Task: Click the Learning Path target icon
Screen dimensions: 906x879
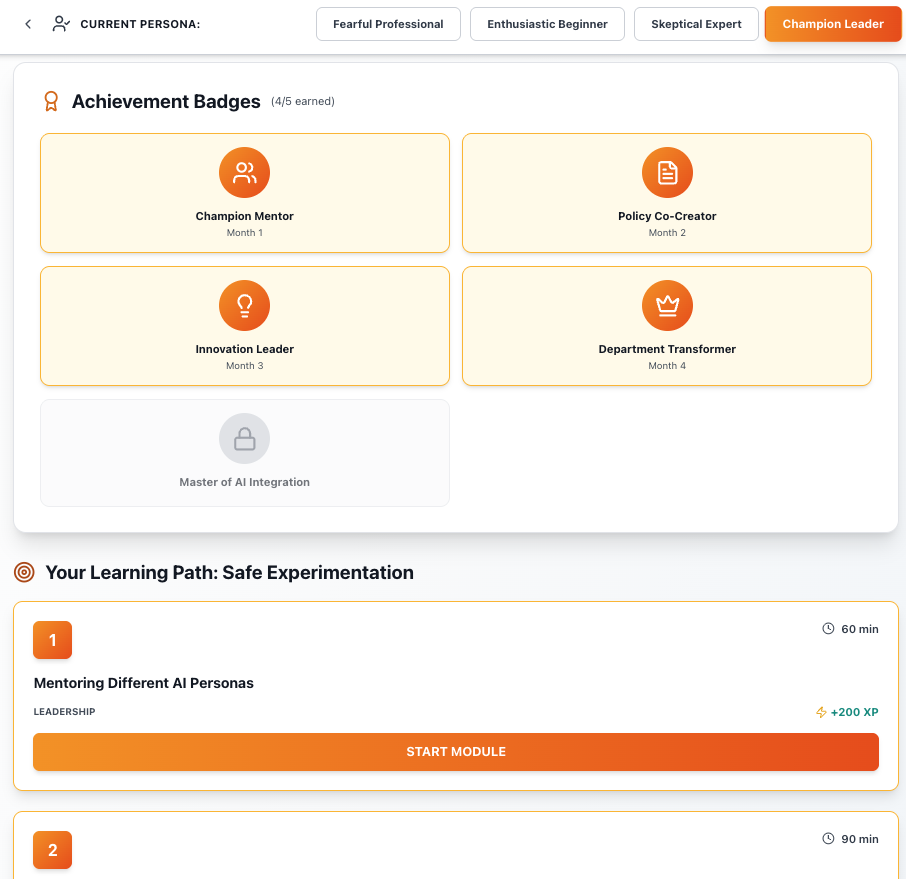Action: (25, 573)
